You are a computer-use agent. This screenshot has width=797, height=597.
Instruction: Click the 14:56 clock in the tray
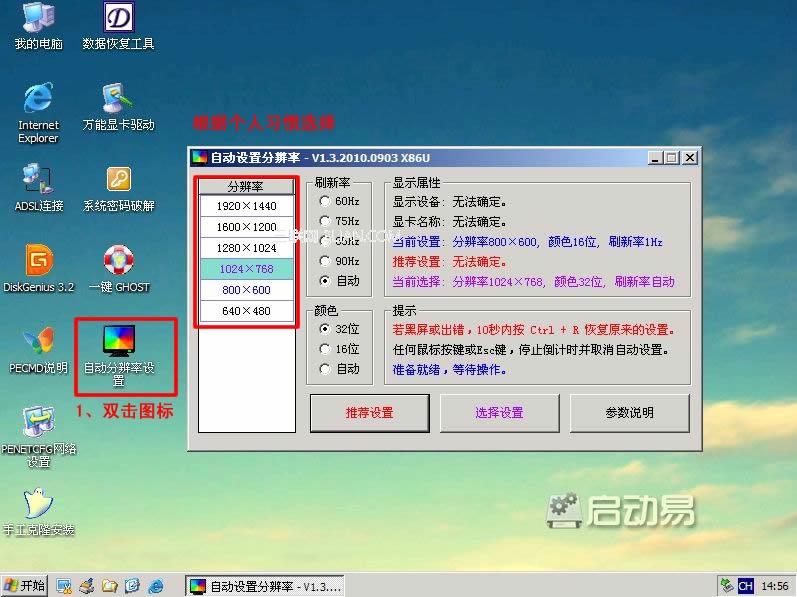[x=774, y=586]
